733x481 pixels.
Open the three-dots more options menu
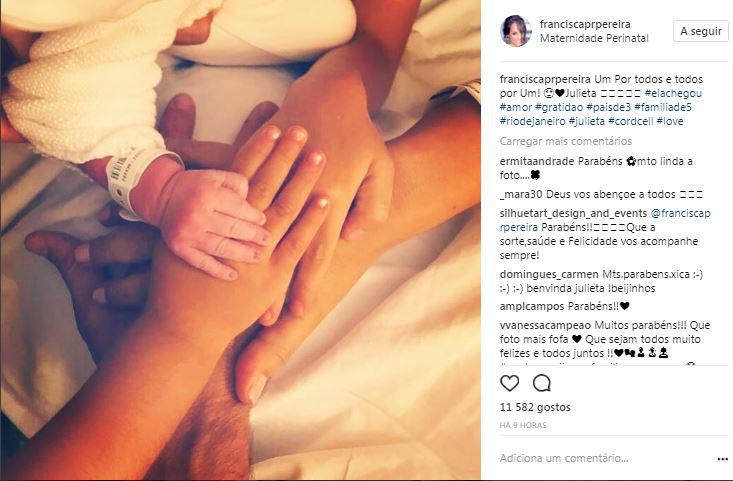723,459
